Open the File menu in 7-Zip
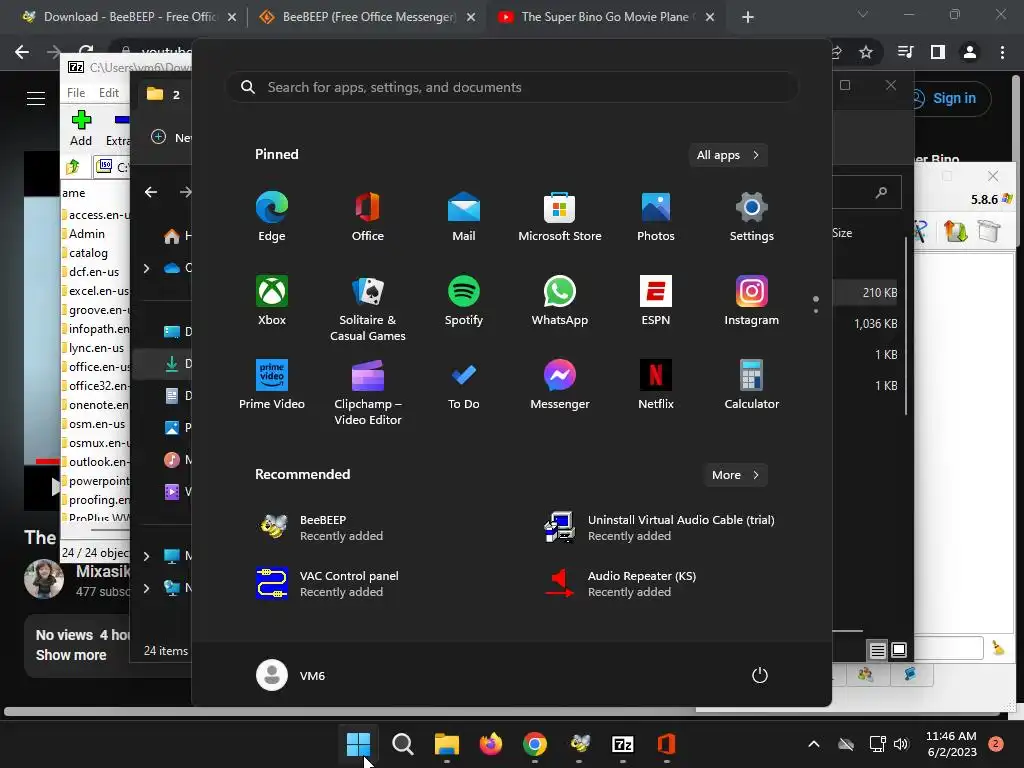Image resolution: width=1024 pixels, height=768 pixels. point(76,93)
